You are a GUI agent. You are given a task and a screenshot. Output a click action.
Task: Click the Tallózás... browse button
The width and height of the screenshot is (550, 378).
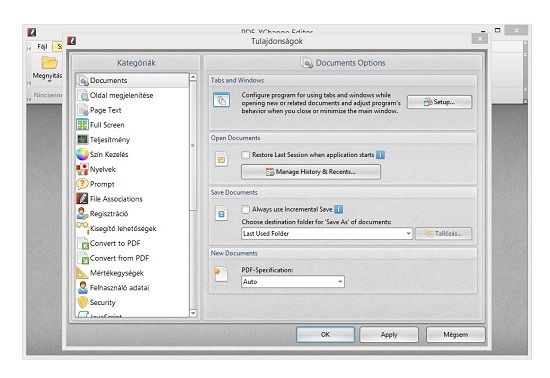444,234
